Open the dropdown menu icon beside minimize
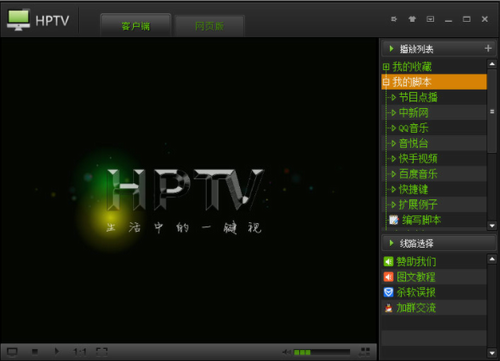 (430, 19)
